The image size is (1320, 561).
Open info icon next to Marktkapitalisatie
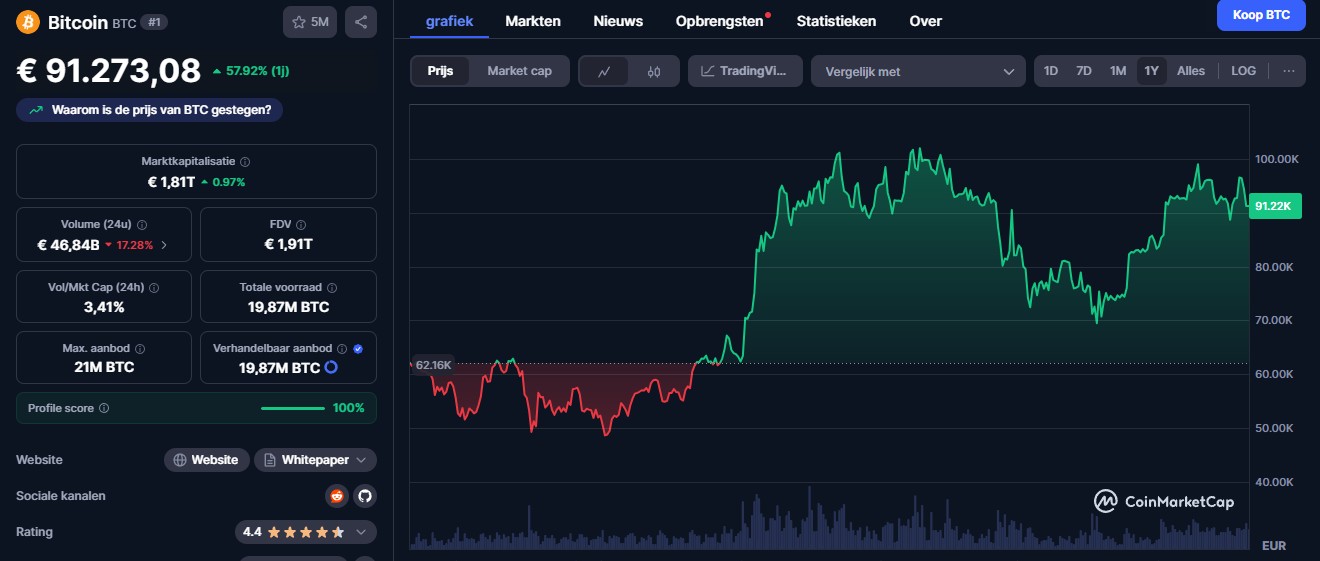tap(245, 161)
